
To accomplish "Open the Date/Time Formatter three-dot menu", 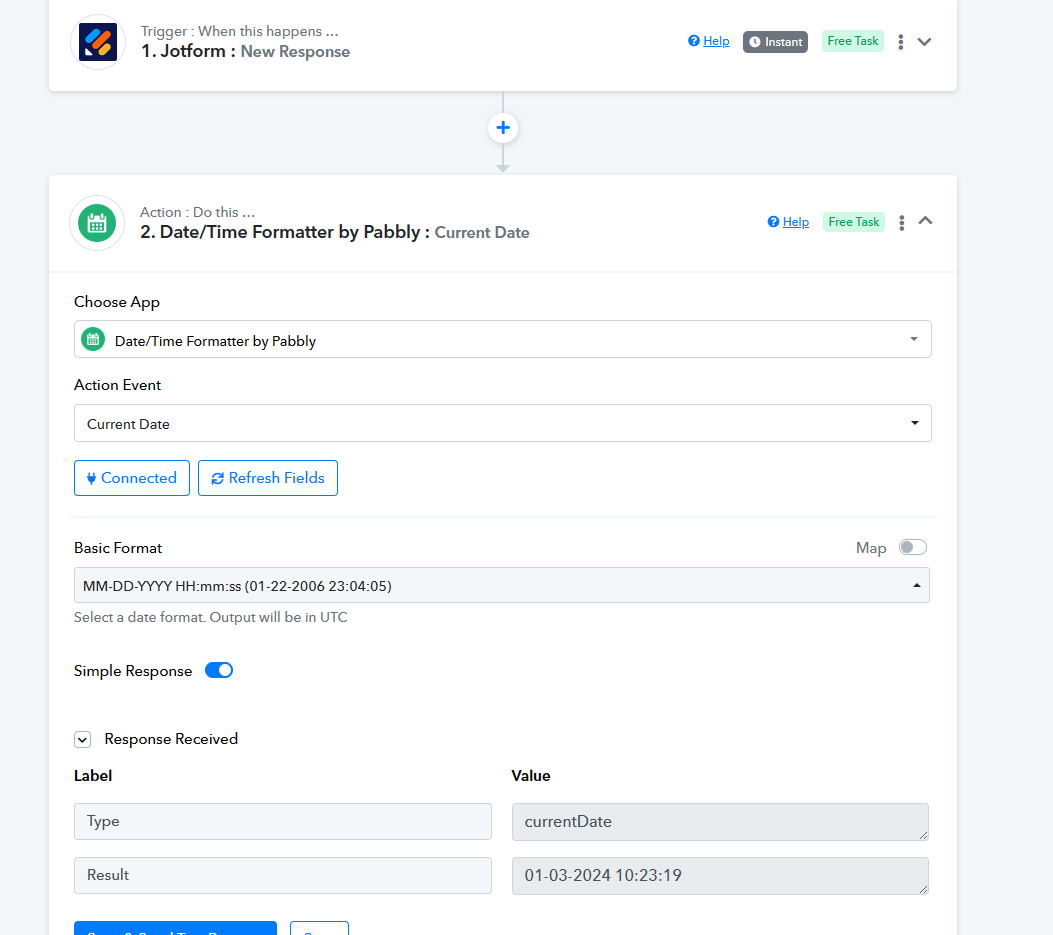I will 902,222.
